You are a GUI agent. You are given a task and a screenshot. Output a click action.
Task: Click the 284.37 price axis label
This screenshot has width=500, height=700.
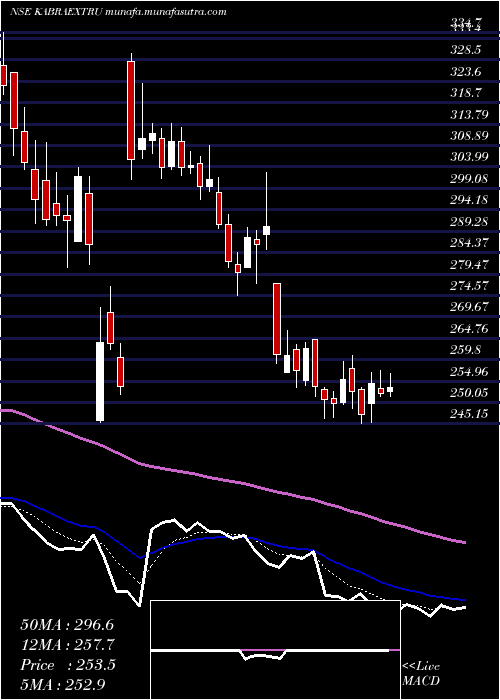click(x=469, y=243)
